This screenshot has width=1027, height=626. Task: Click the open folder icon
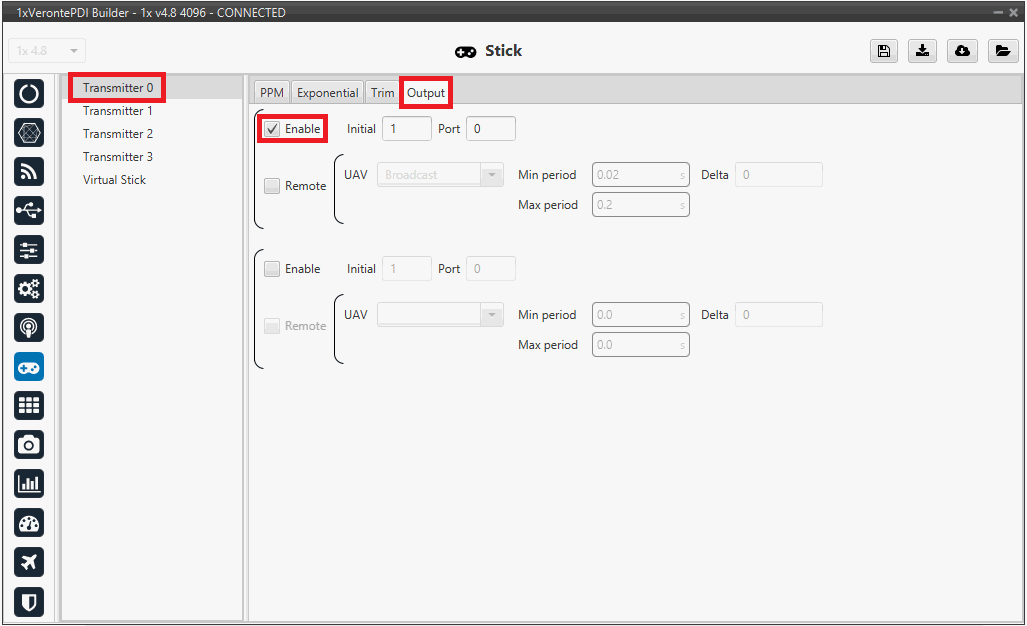(1002, 51)
